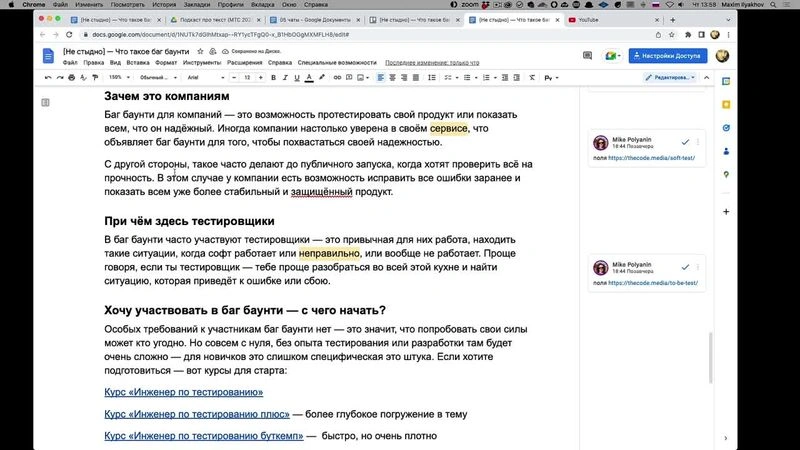Viewport: 800px width, 450px height.
Task: Increase the paragraph indent
Action: (x=516, y=78)
